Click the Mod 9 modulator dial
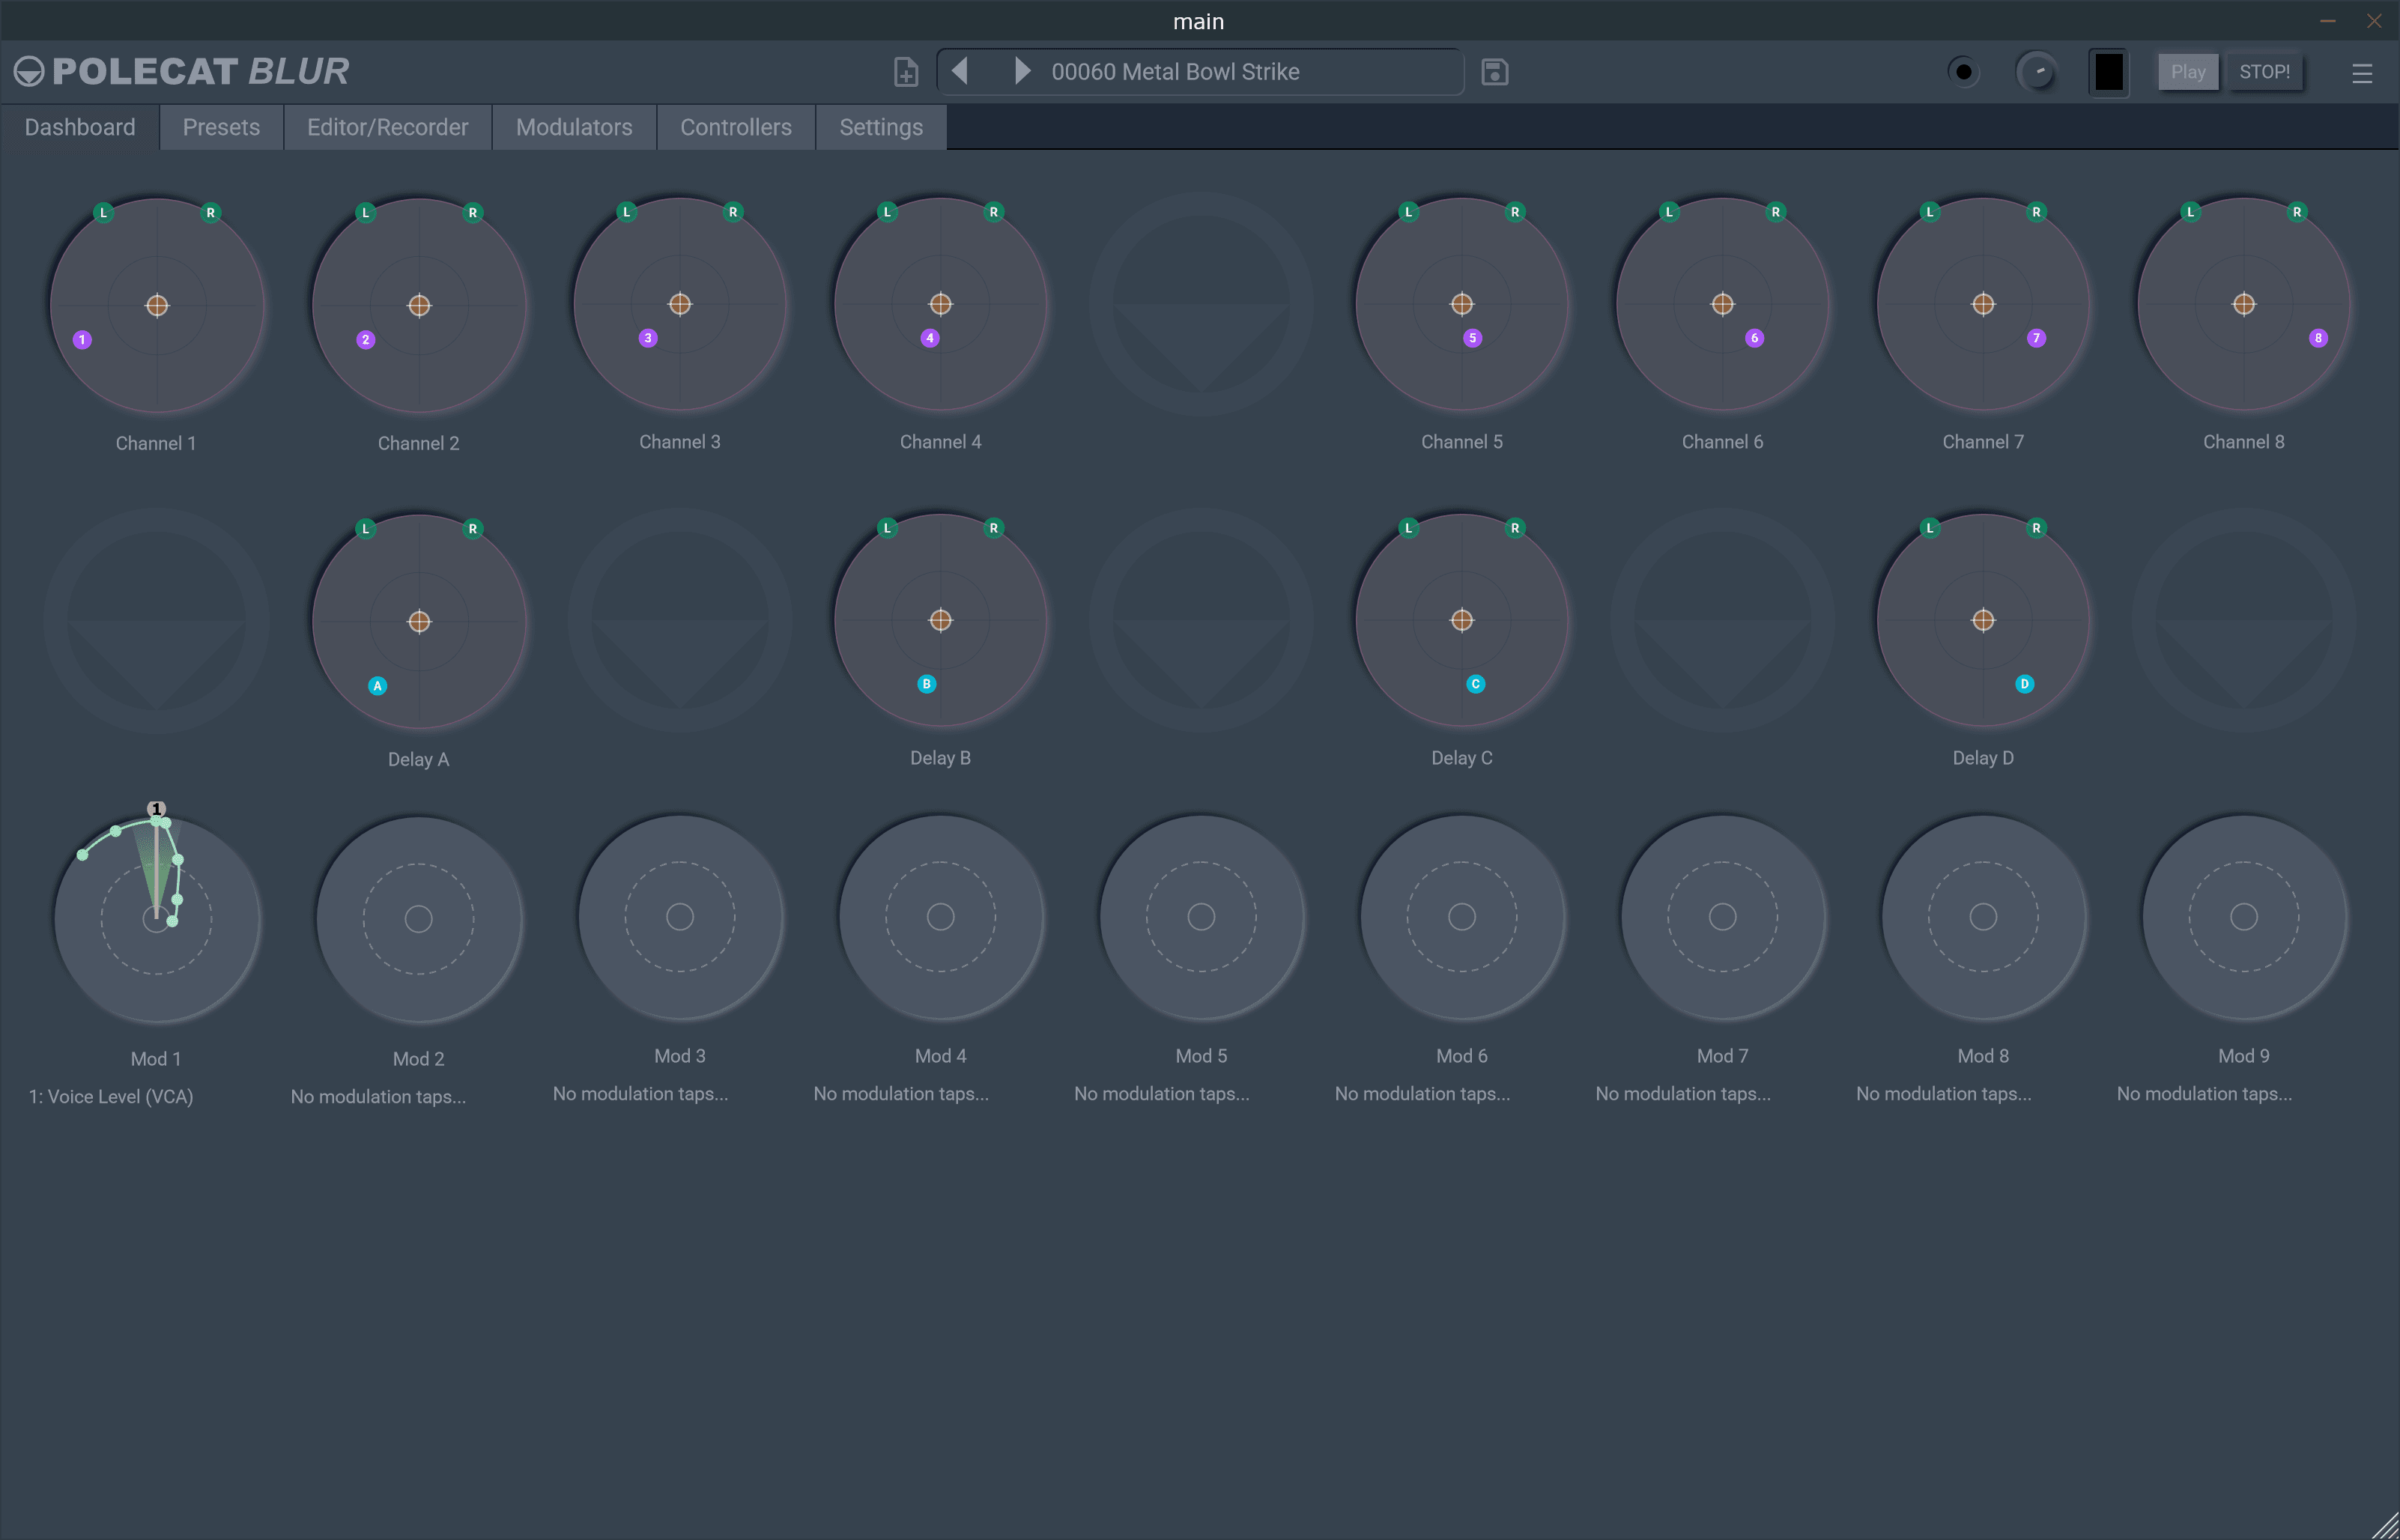The image size is (2400, 1540). [x=2244, y=917]
